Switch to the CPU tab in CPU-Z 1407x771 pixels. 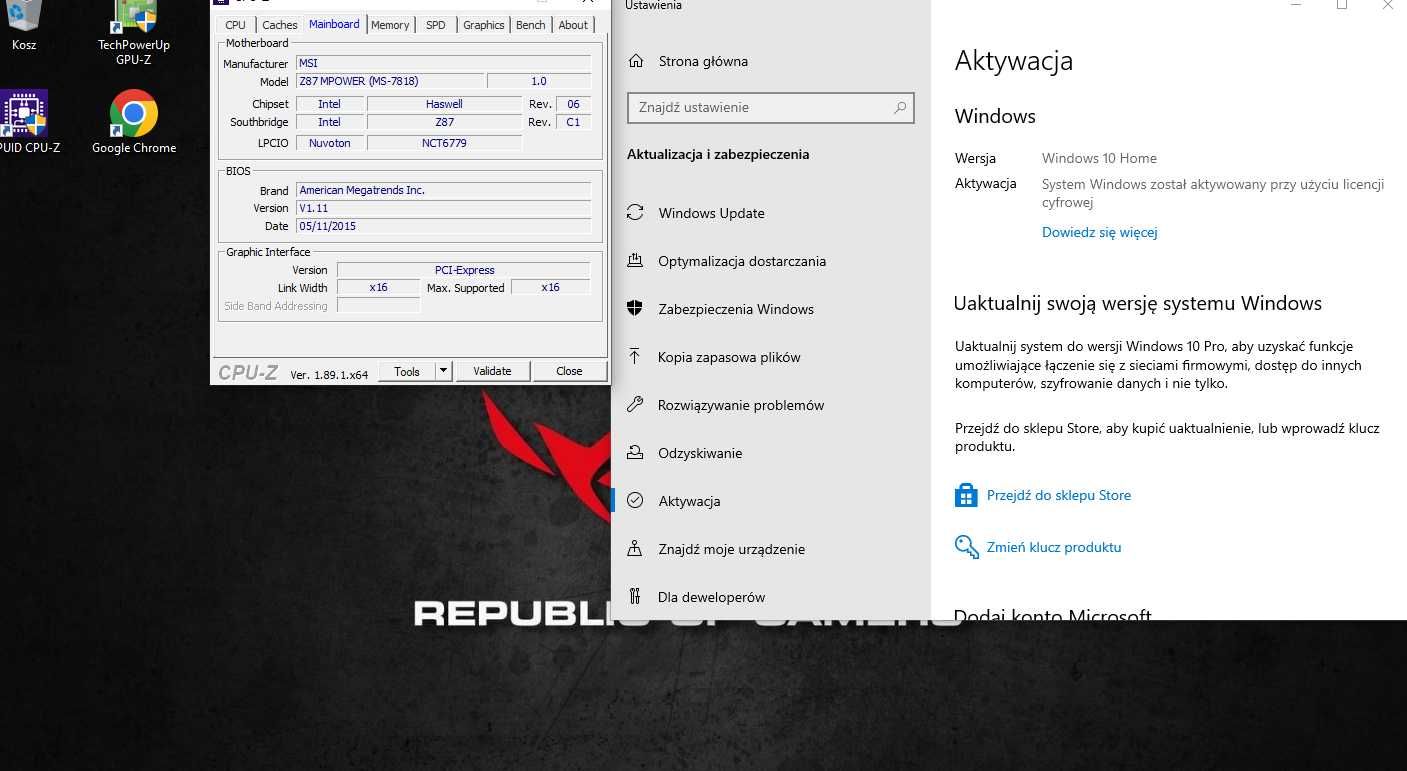(235, 25)
